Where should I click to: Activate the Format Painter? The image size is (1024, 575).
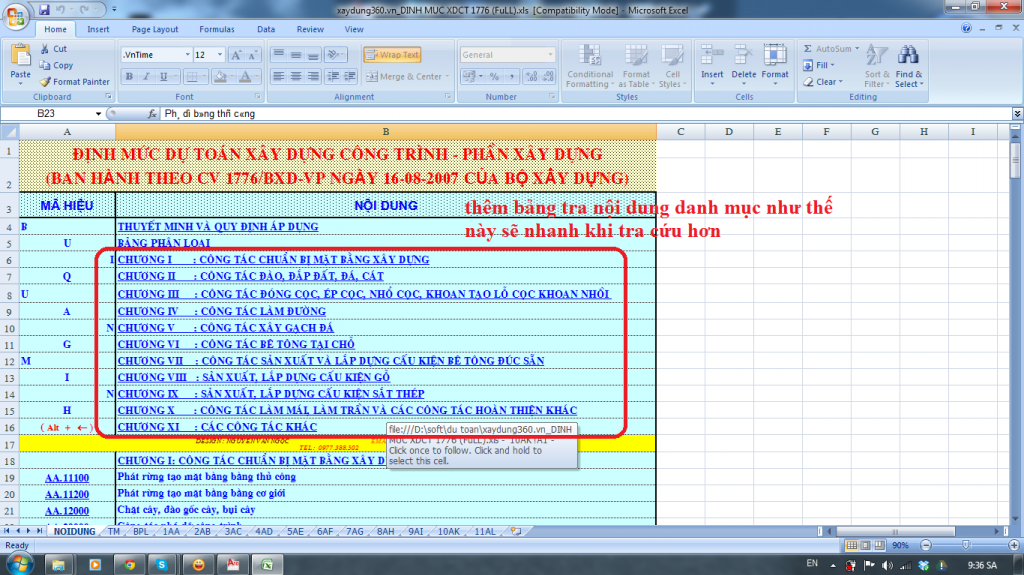(x=74, y=82)
